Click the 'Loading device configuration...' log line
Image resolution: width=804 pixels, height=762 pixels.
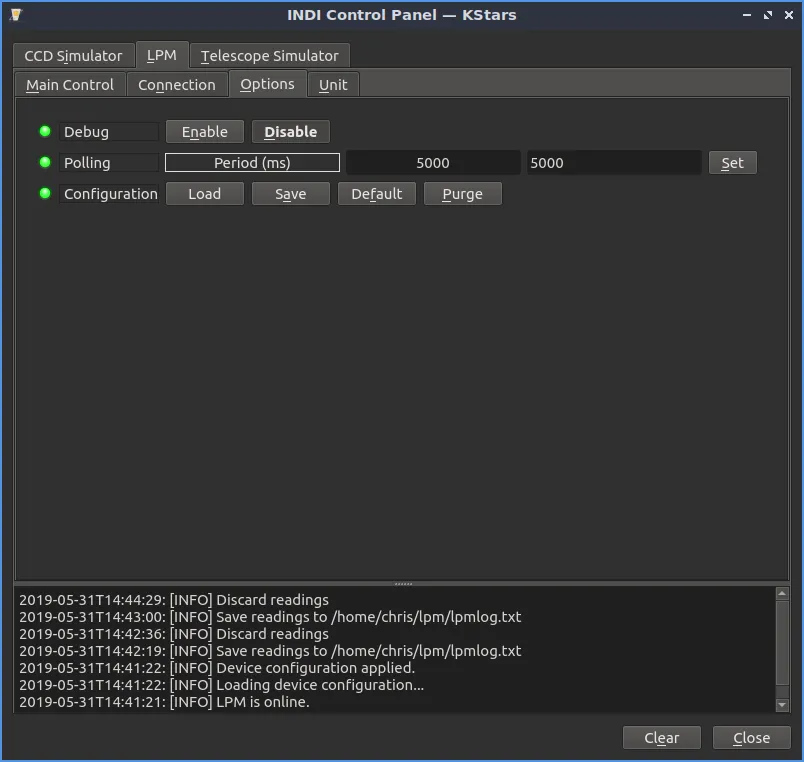click(x=222, y=685)
